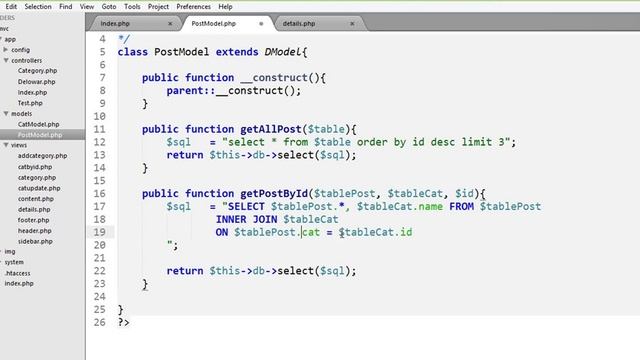Viewport: 640px width, 360px height.
Task: Open footer.php file
Action: pos(33,220)
